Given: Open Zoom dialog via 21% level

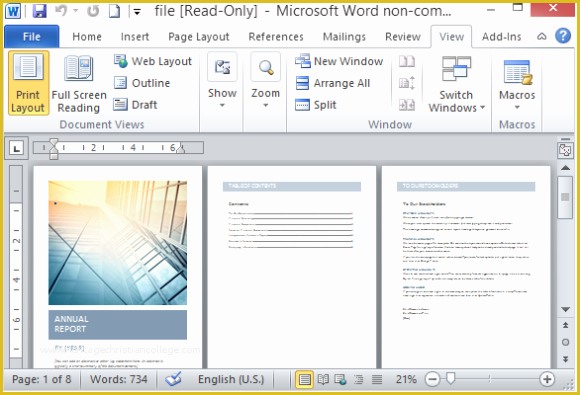Looking at the screenshot, I should (x=406, y=379).
